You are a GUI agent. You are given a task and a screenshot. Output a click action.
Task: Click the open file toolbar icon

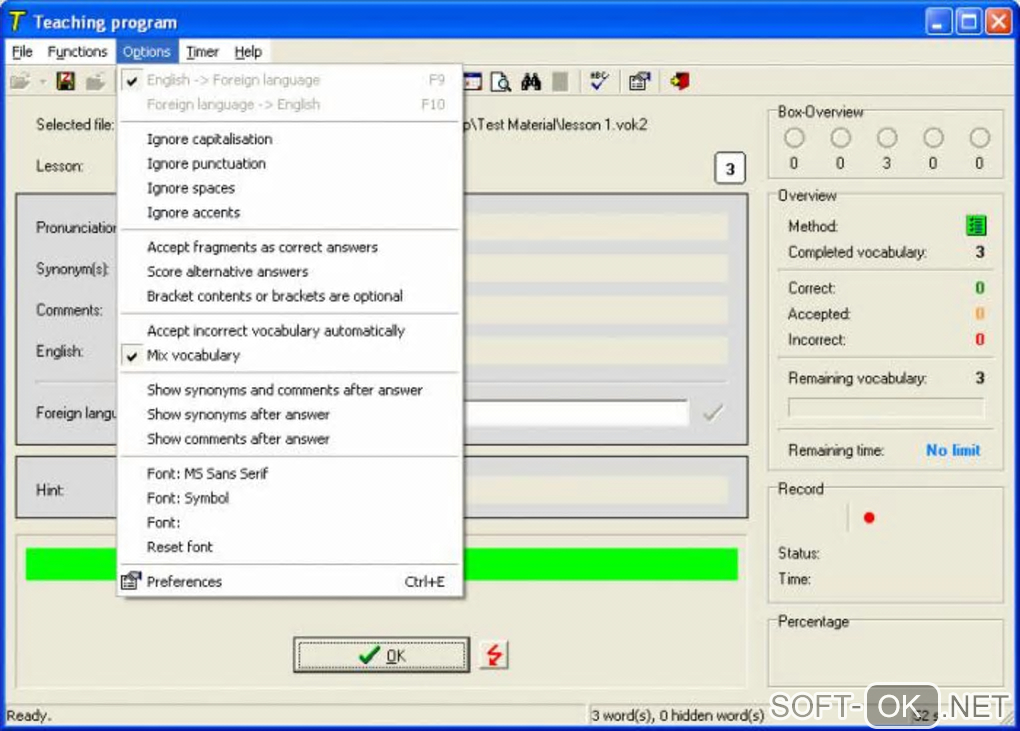click(x=20, y=82)
